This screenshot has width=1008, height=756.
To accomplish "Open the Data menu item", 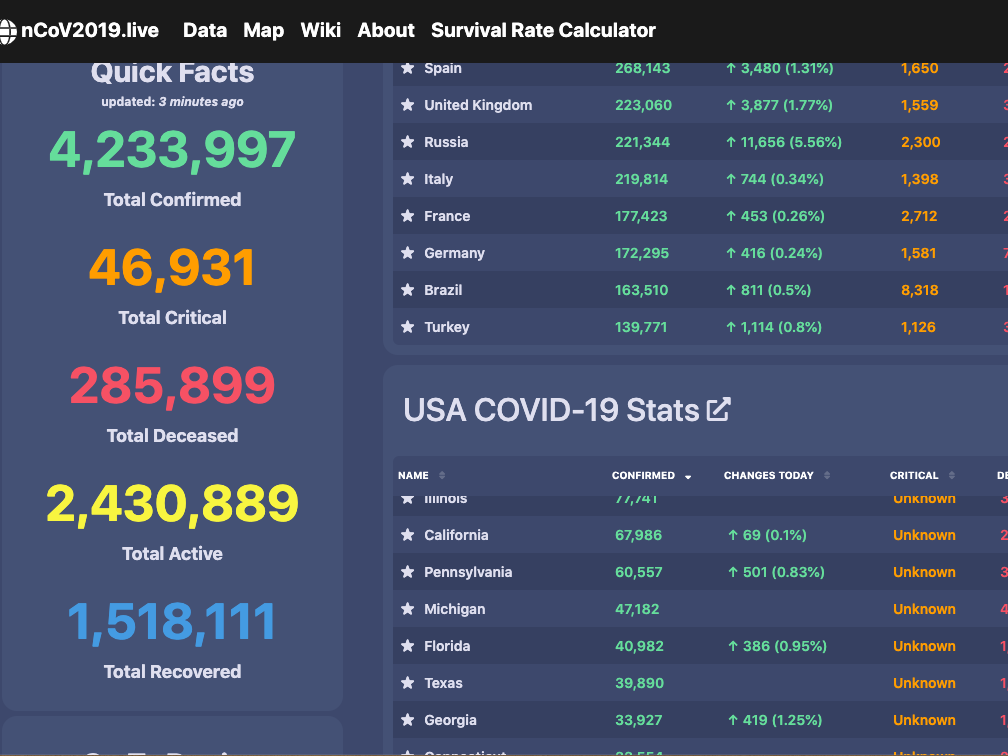I will (205, 31).
